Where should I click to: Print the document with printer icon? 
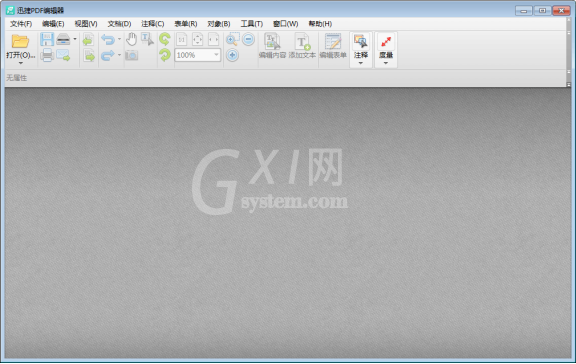coord(47,55)
